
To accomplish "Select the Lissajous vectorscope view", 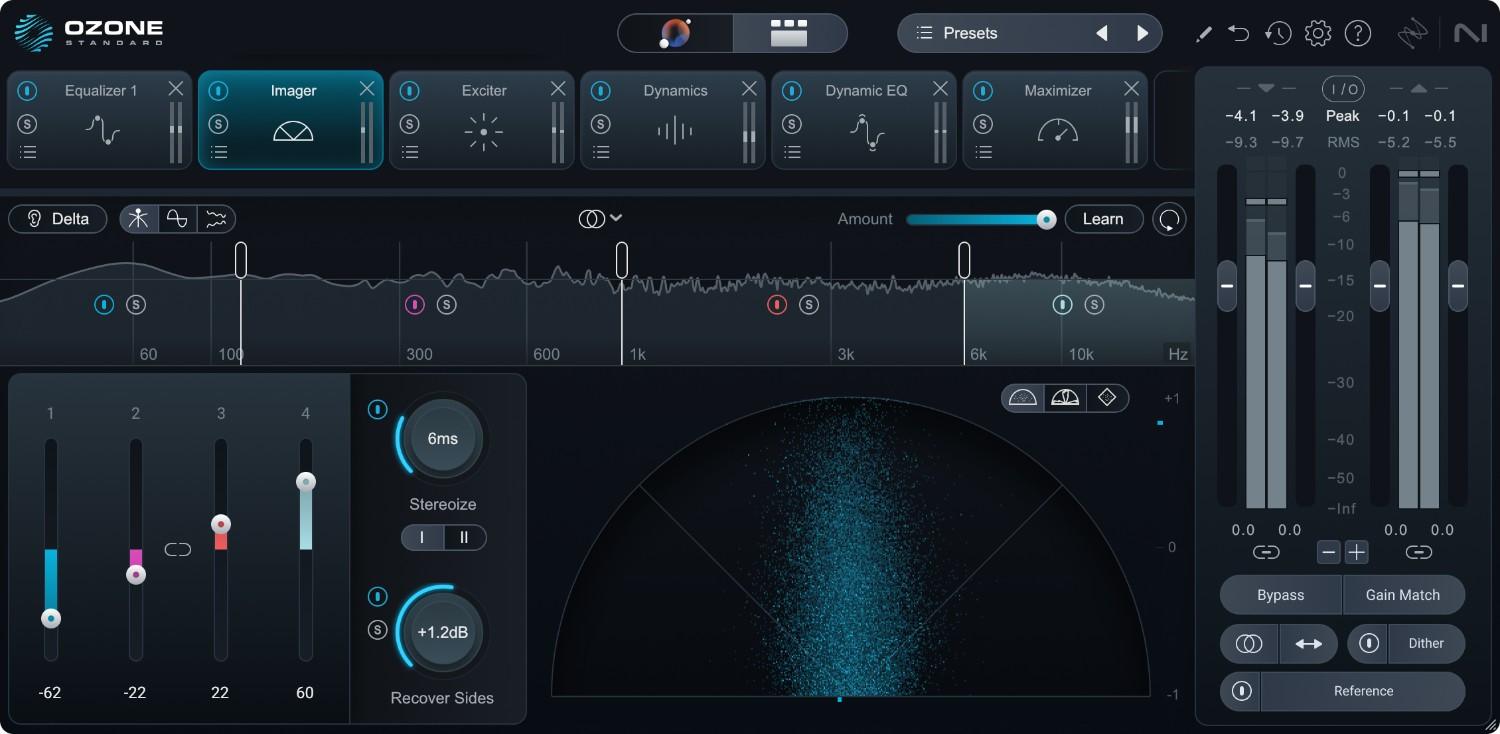I will 1107,398.
